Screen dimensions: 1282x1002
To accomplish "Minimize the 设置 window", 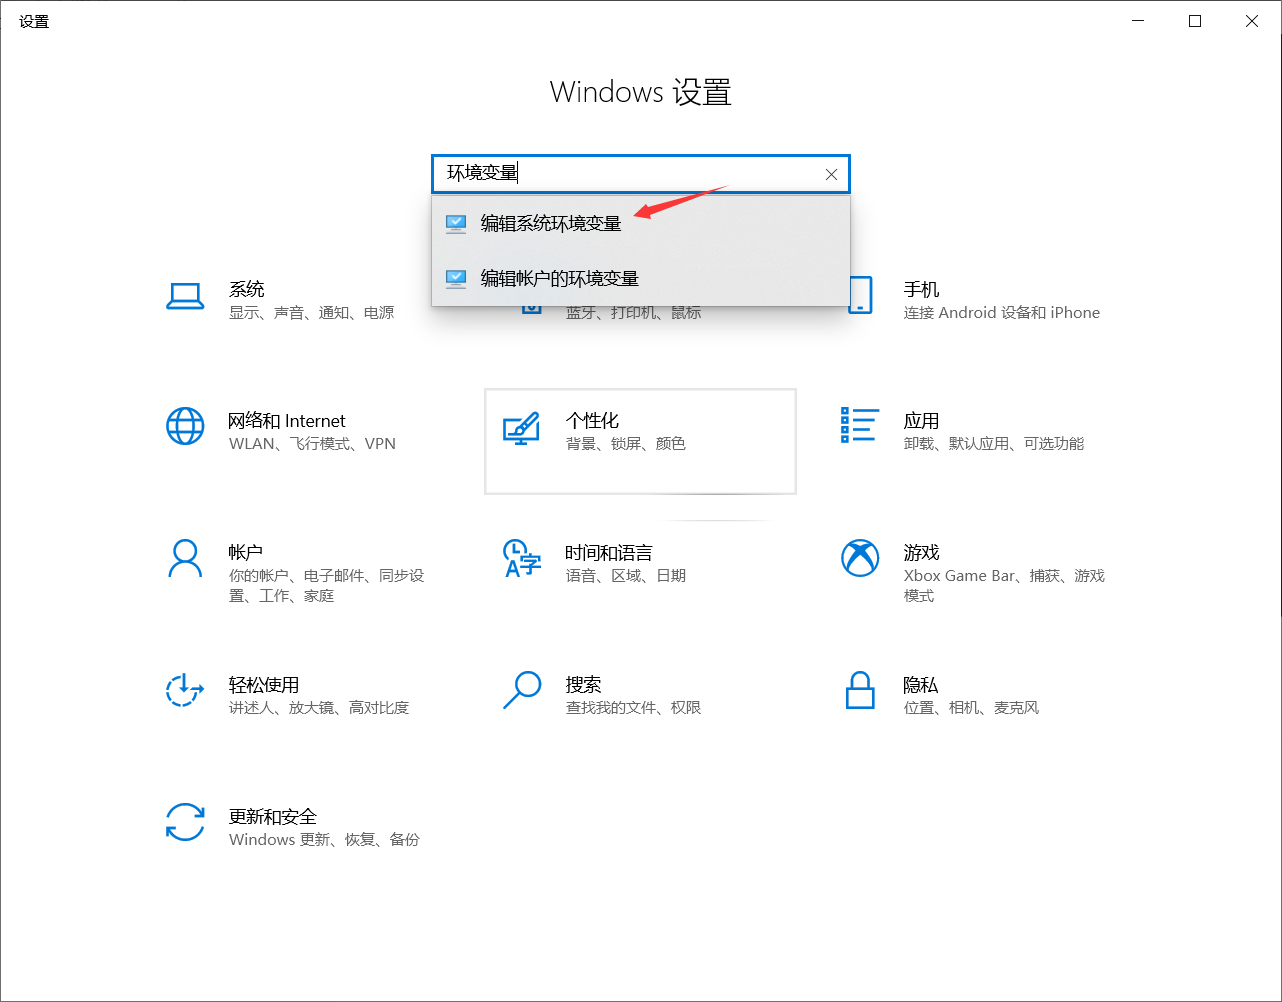I will coord(1138,21).
